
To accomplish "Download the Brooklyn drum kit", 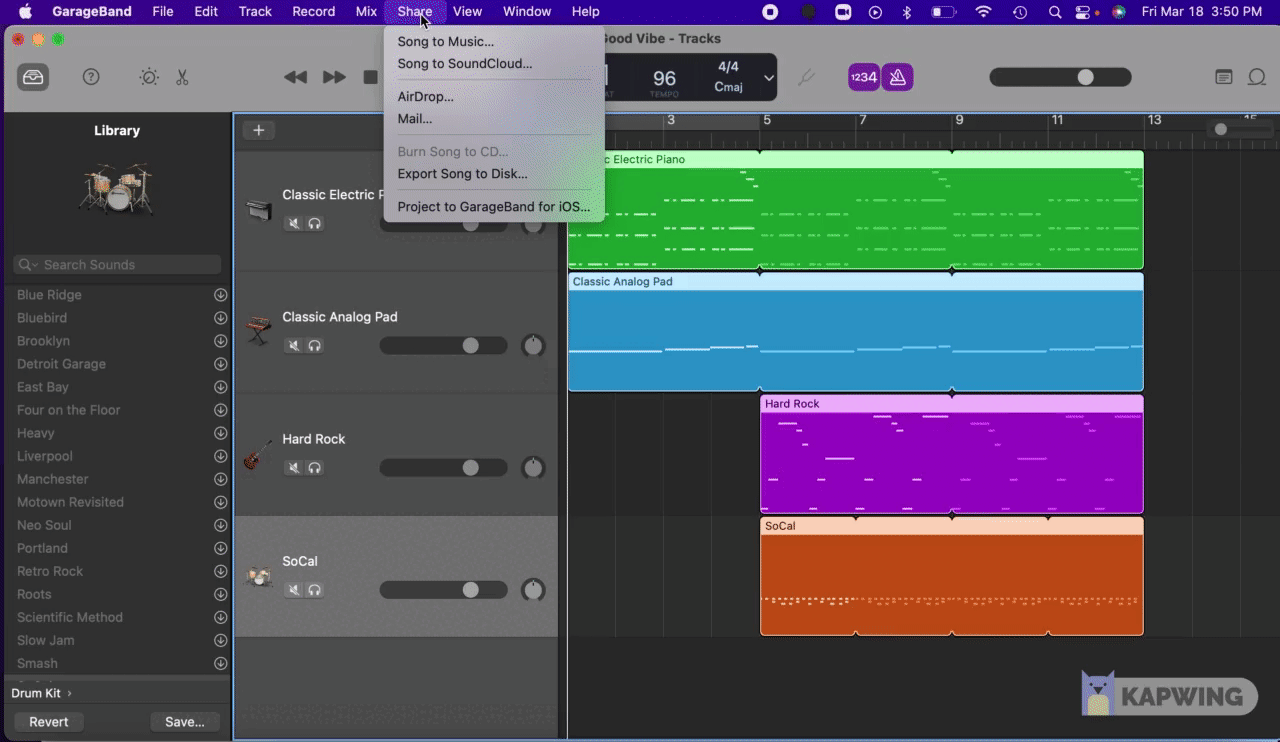I will click(220, 341).
